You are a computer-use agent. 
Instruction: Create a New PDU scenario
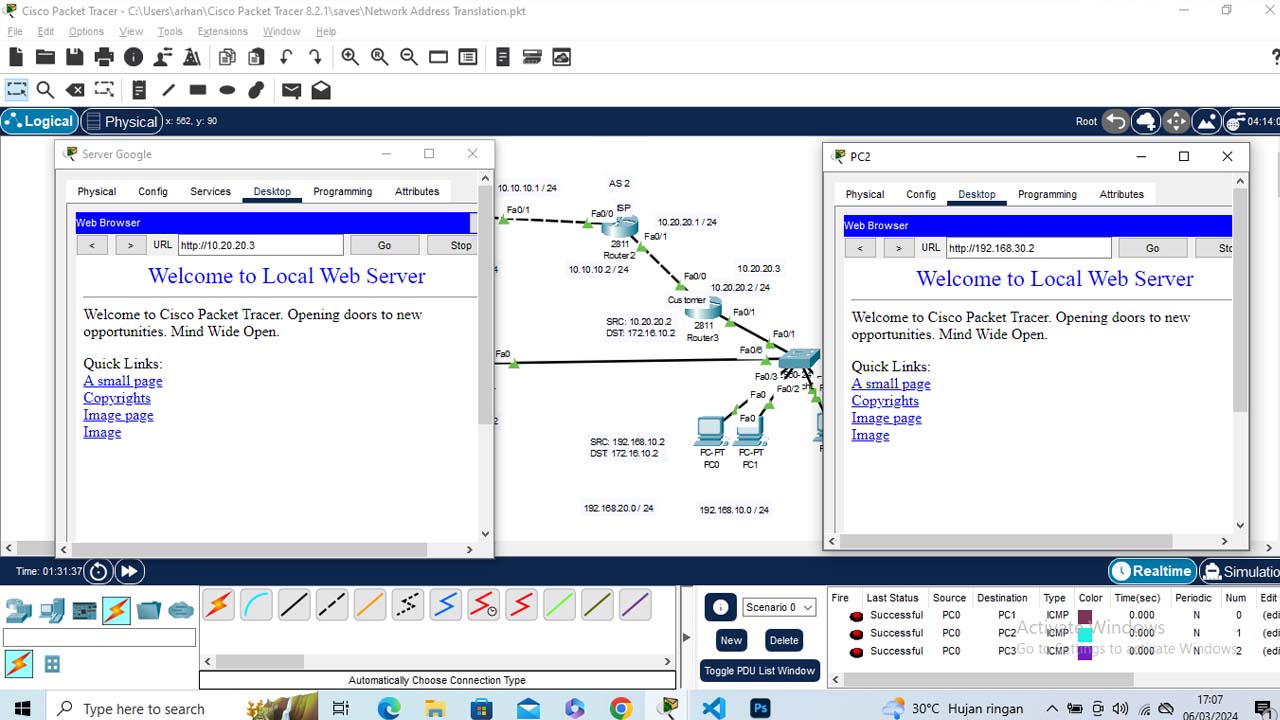click(731, 640)
